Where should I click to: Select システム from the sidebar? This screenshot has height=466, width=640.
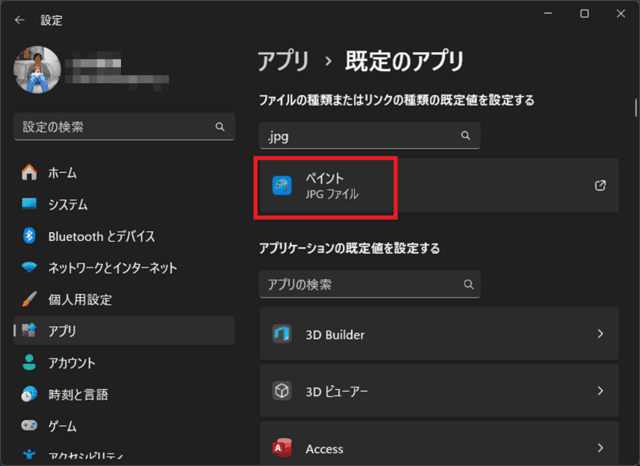point(68,205)
